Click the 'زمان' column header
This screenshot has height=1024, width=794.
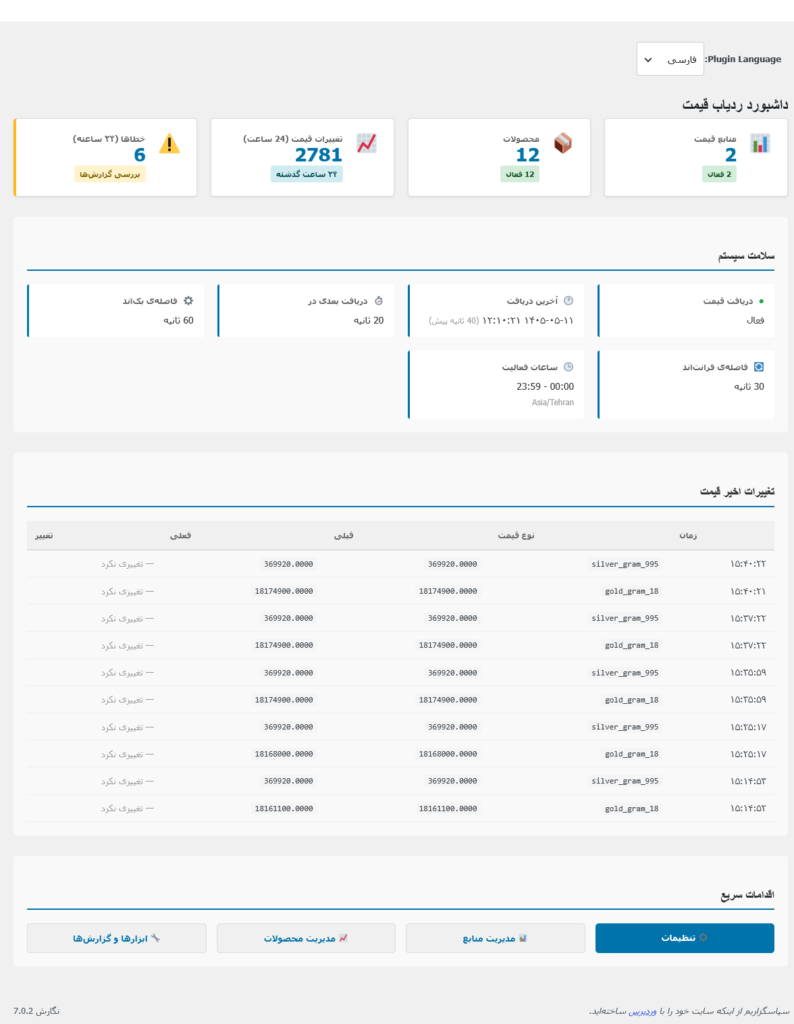[x=688, y=536]
